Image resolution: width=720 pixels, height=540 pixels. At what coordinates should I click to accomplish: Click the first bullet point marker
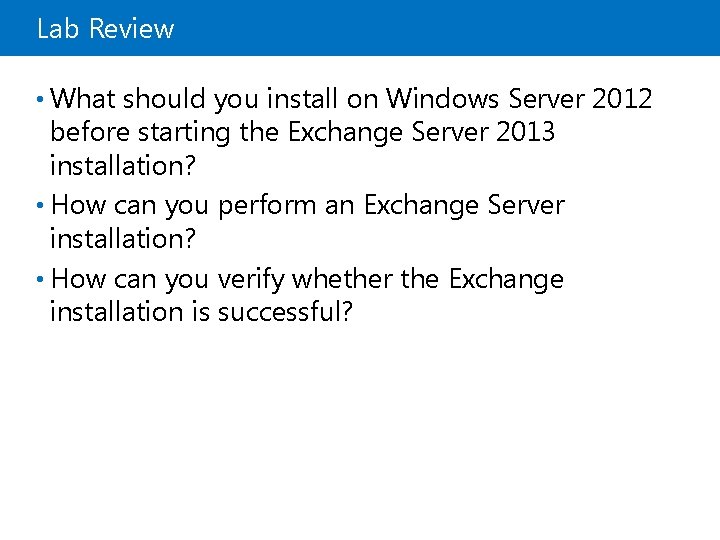(41, 99)
